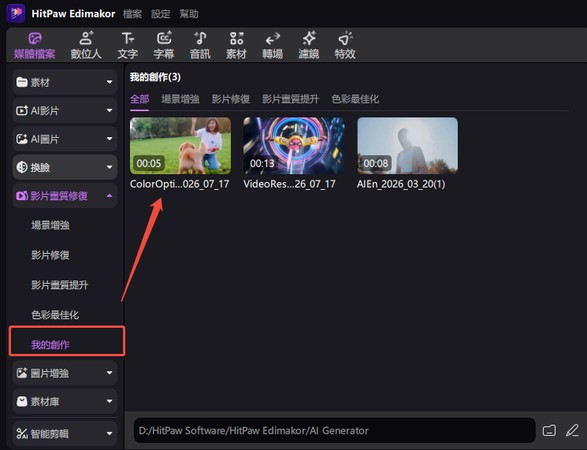Image resolution: width=587 pixels, height=450 pixels.
Task: Expand the 圖片增強 dropdown arrow
Action: (x=109, y=373)
